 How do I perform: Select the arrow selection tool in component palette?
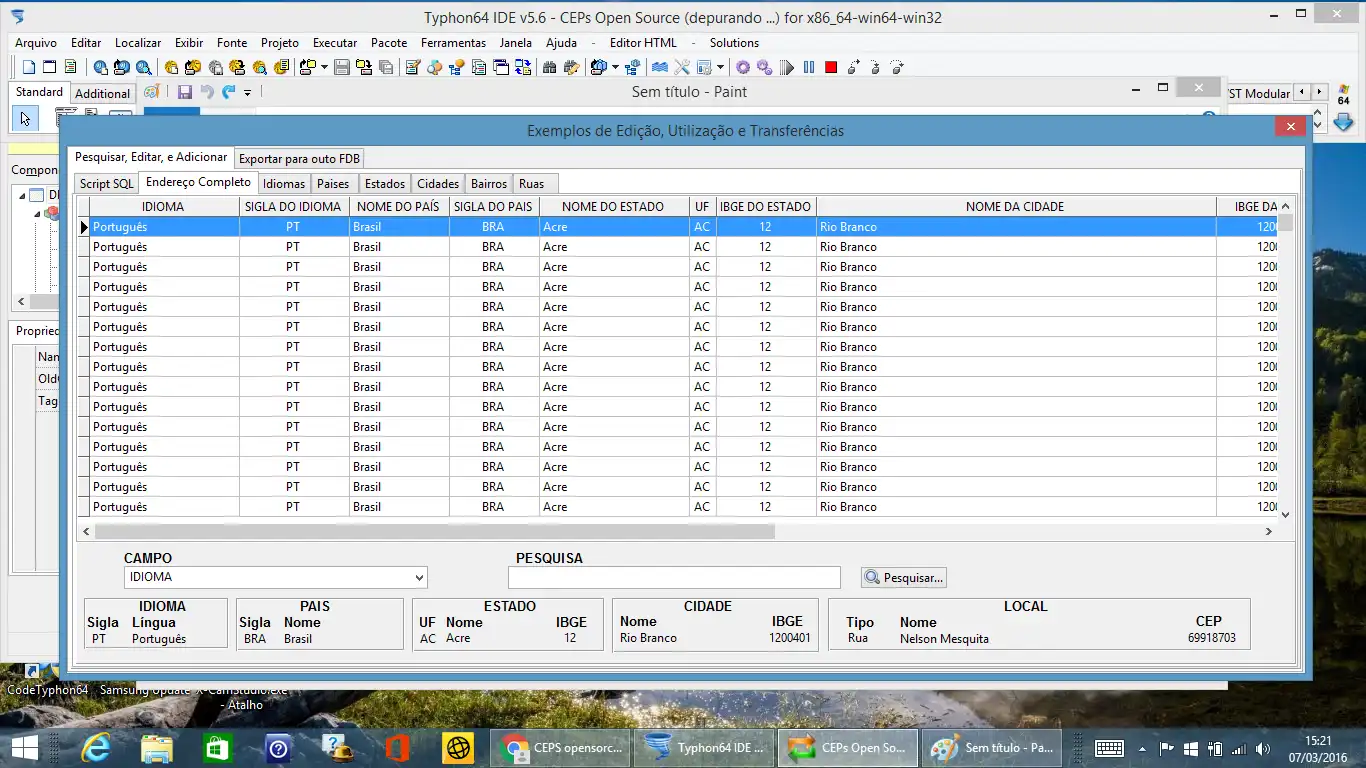tap(25, 119)
